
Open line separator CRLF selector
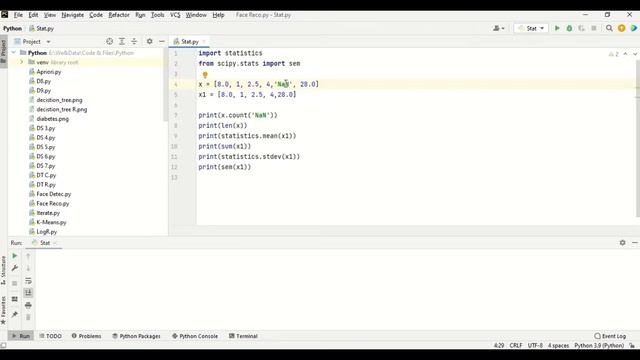pos(516,345)
